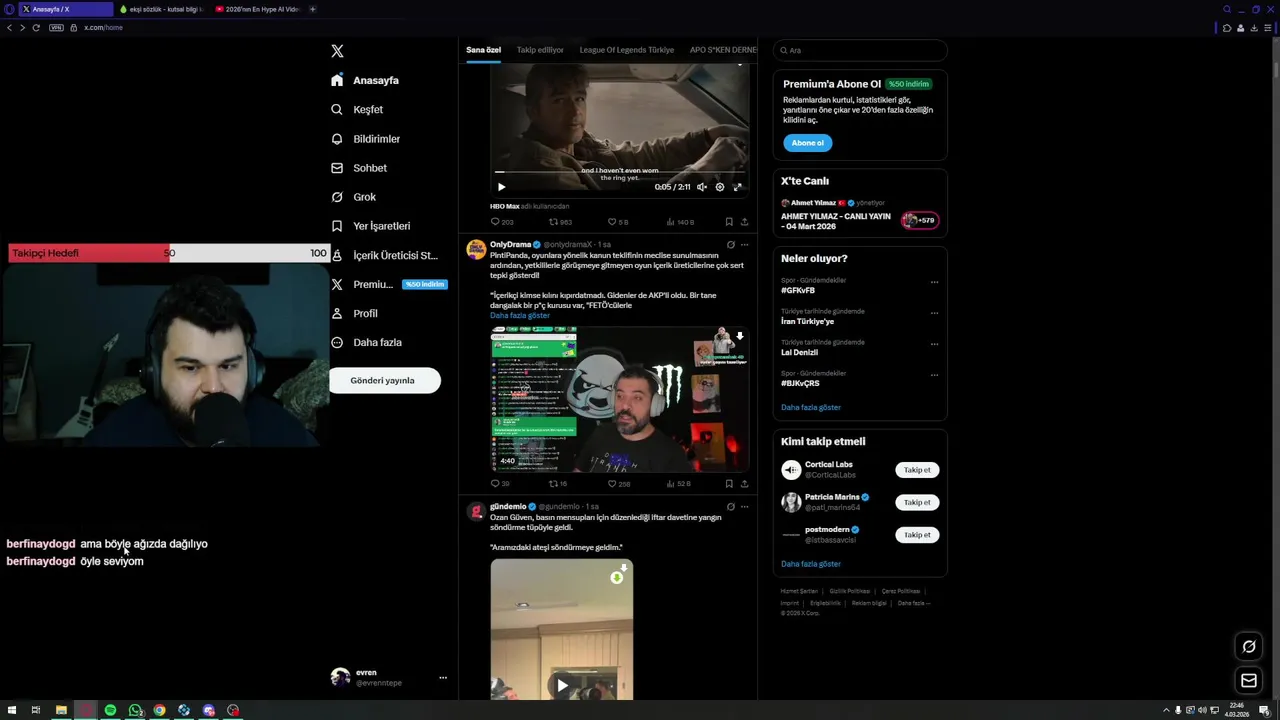The image size is (1280, 720).
Task: Switch to League Of Legends Türkiye tab
Action: [627, 50]
